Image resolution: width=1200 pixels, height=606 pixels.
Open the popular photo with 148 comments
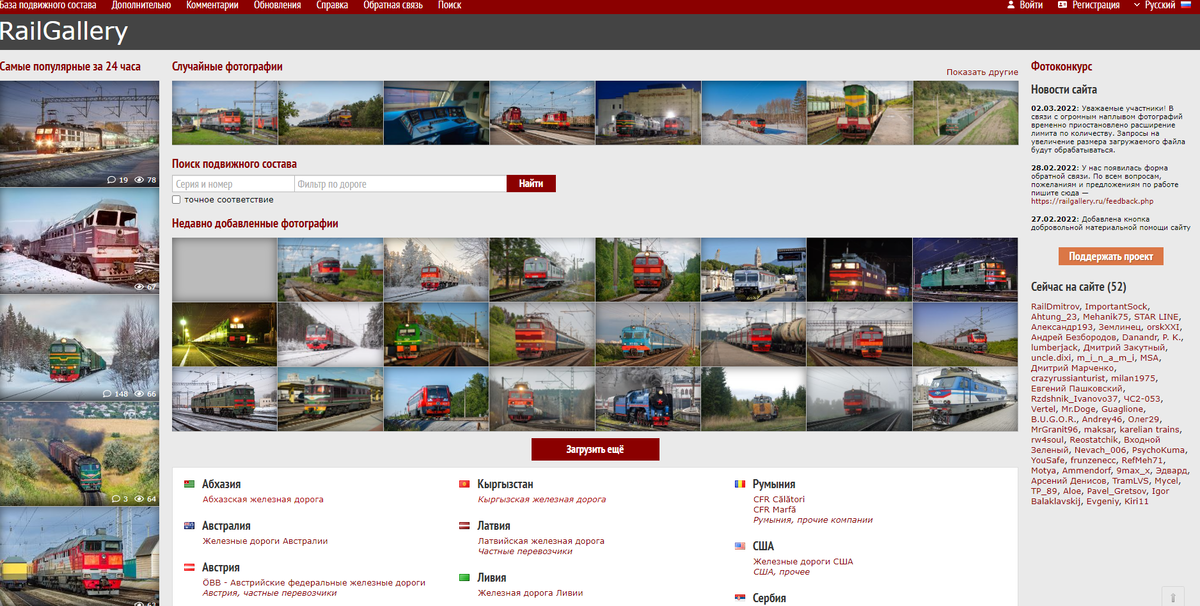pos(79,348)
